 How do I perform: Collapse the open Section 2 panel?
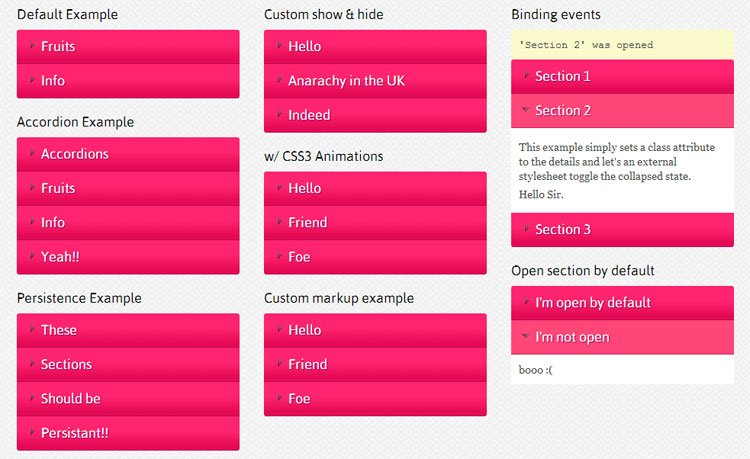tap(622, 111)
